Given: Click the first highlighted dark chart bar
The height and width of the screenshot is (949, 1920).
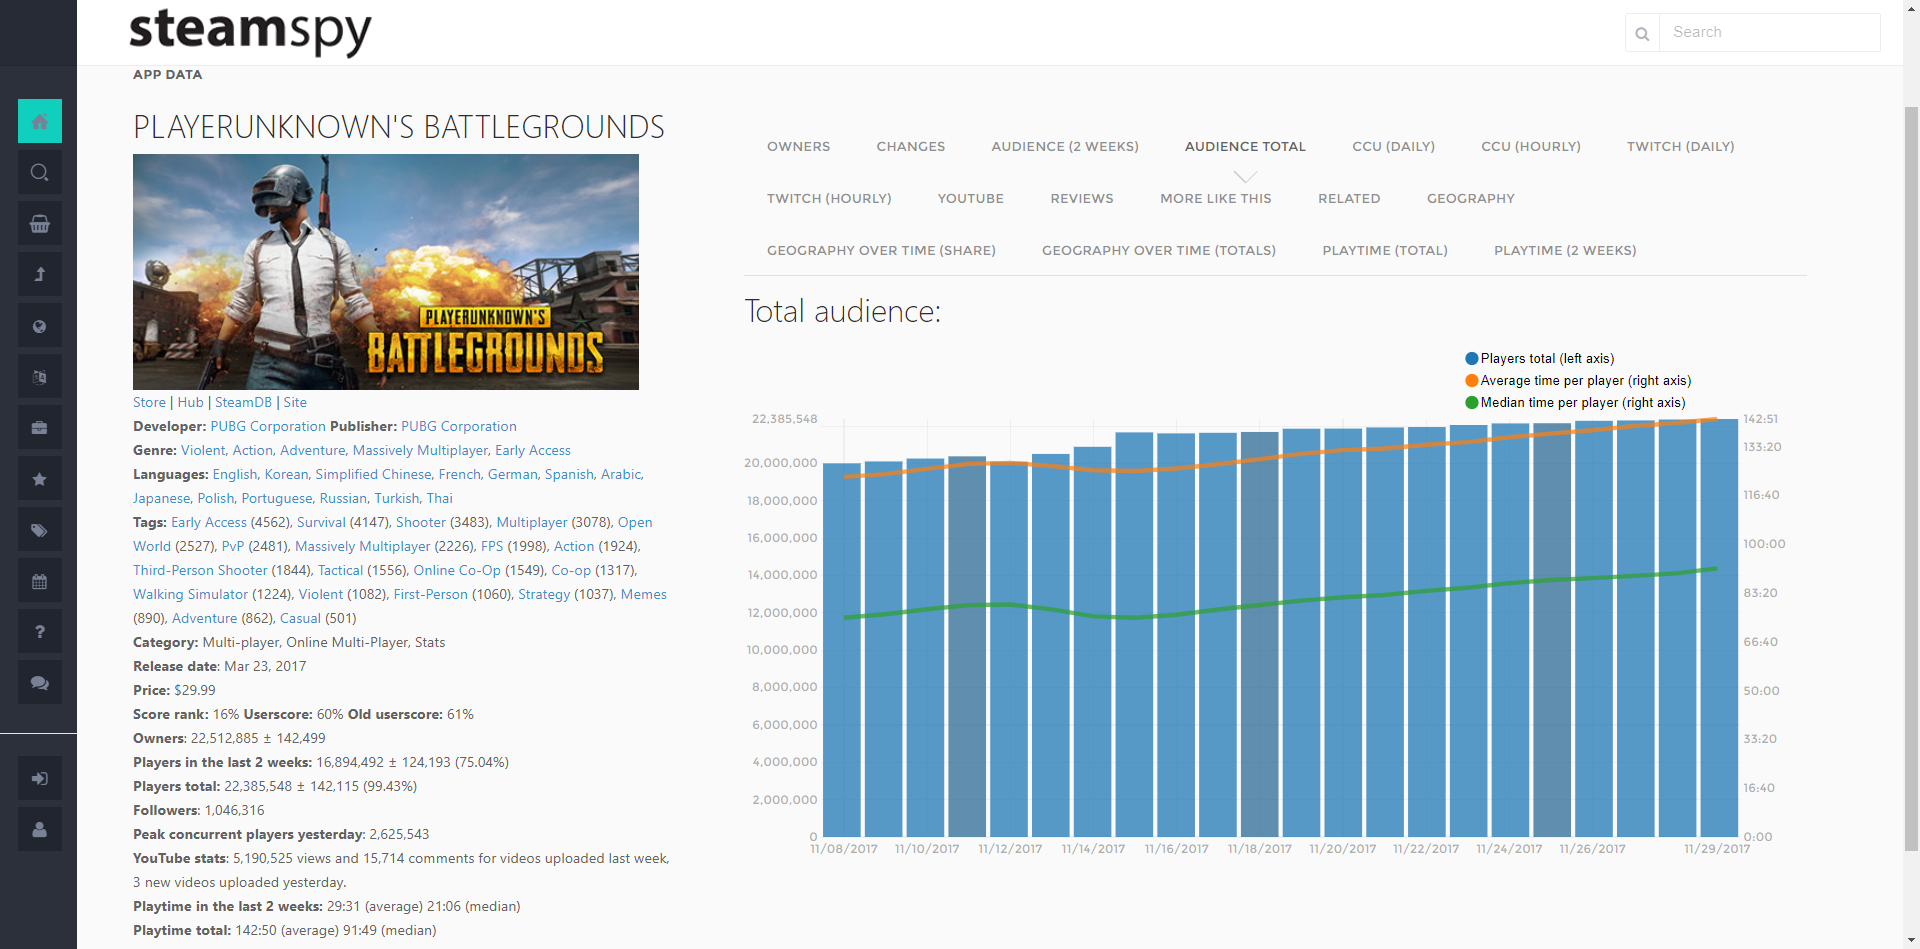Looking at the screenshot, I should tap(967, 647).
